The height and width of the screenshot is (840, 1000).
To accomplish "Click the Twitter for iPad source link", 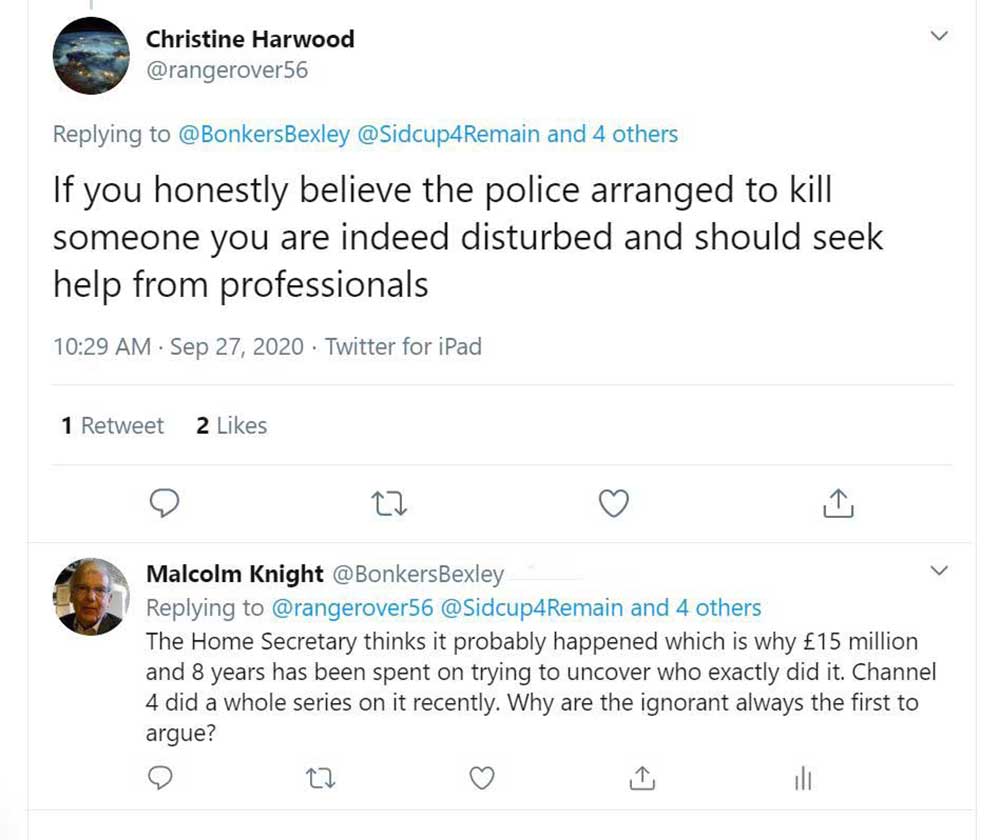I will (x=403, y=347).
